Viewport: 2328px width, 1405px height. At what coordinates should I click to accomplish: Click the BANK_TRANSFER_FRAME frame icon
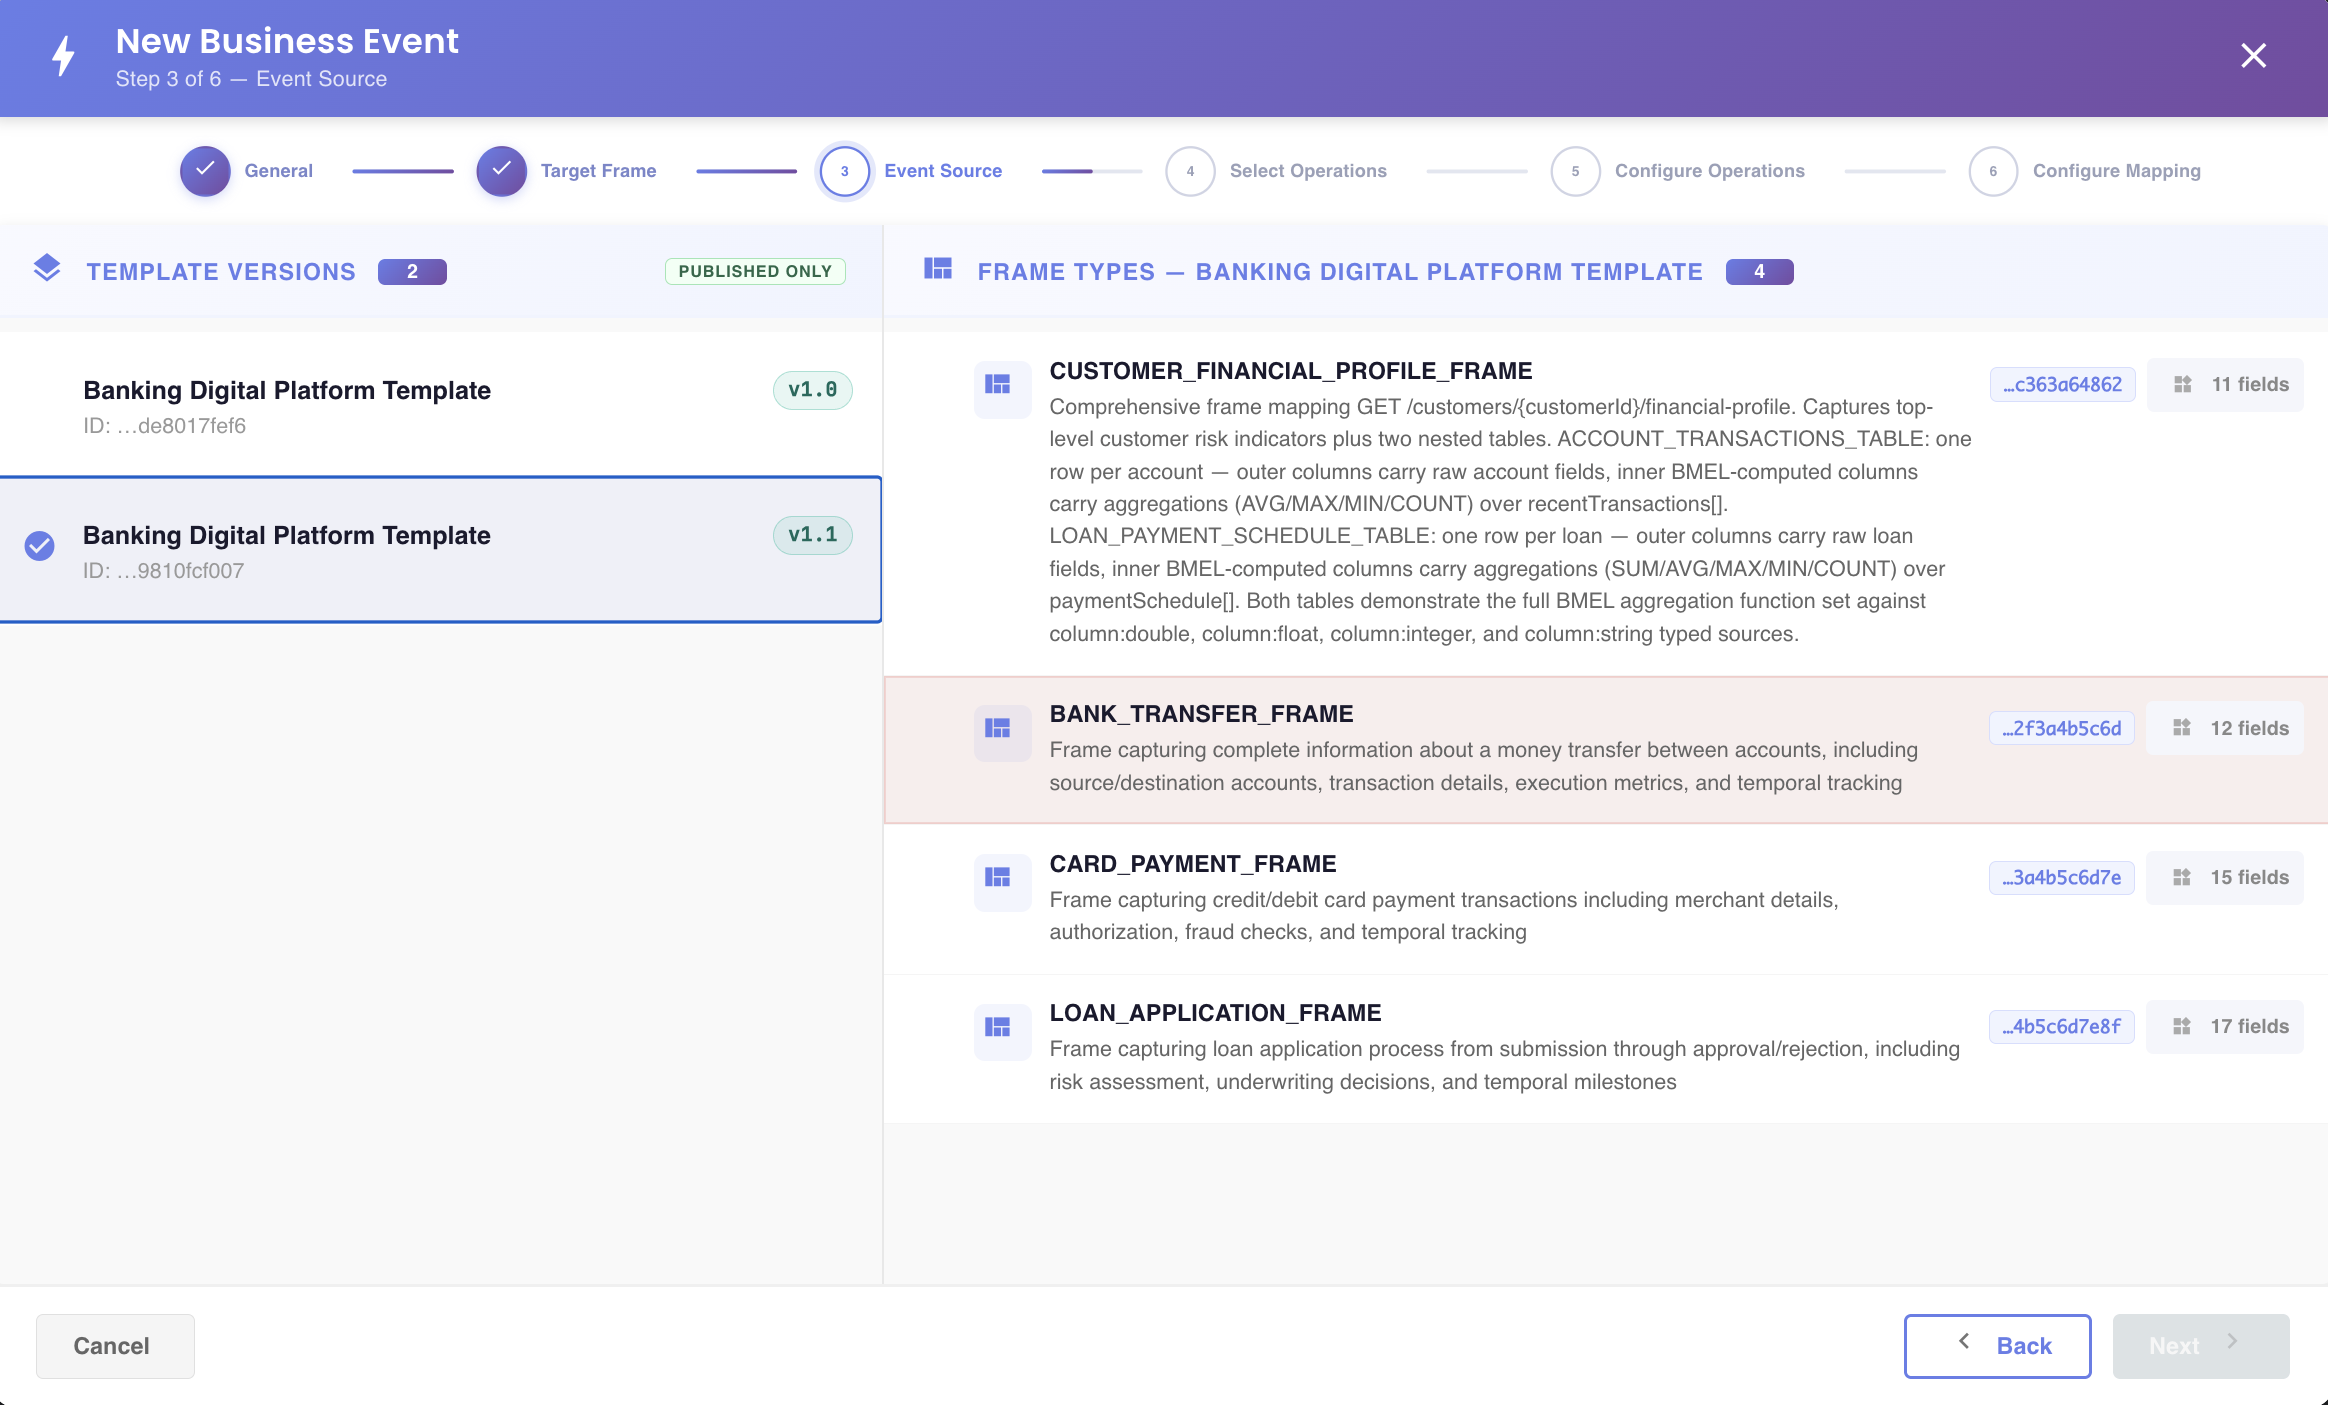[1002, 730]
